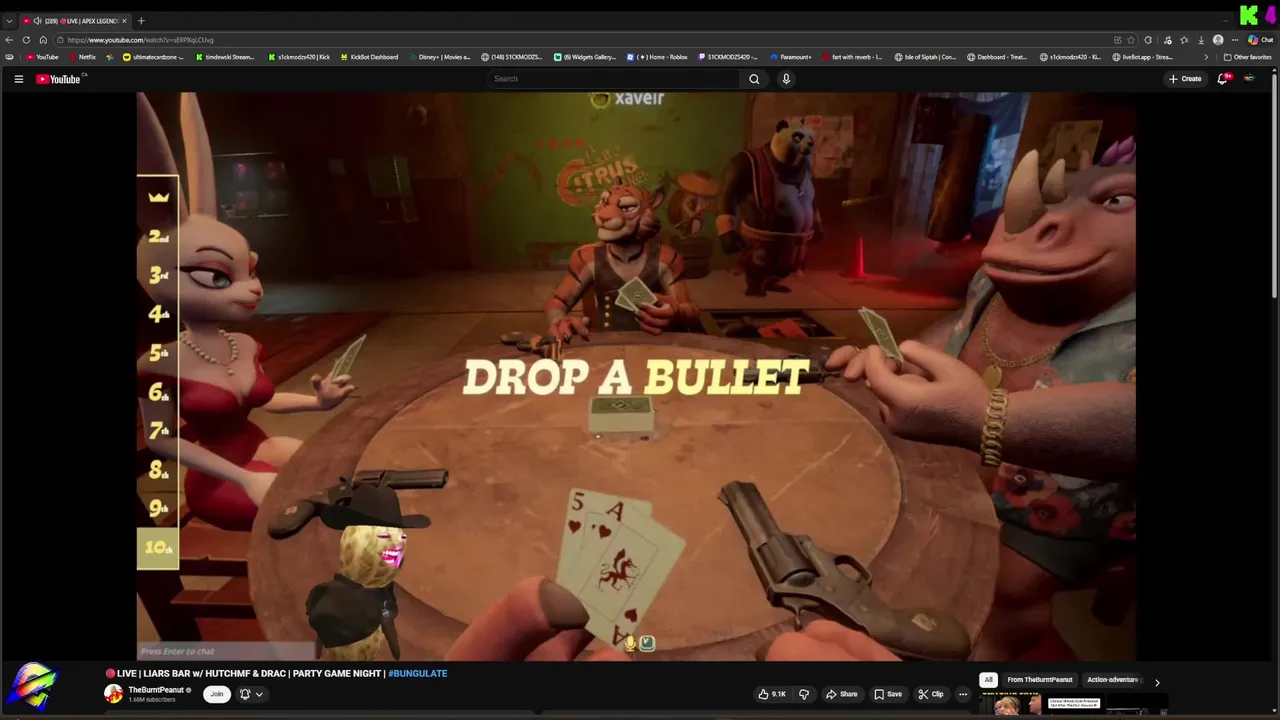Create a clip with the Clip button
Image resolution: width=1280 pixels, height=720 pixels.
[x=931, y=694]
